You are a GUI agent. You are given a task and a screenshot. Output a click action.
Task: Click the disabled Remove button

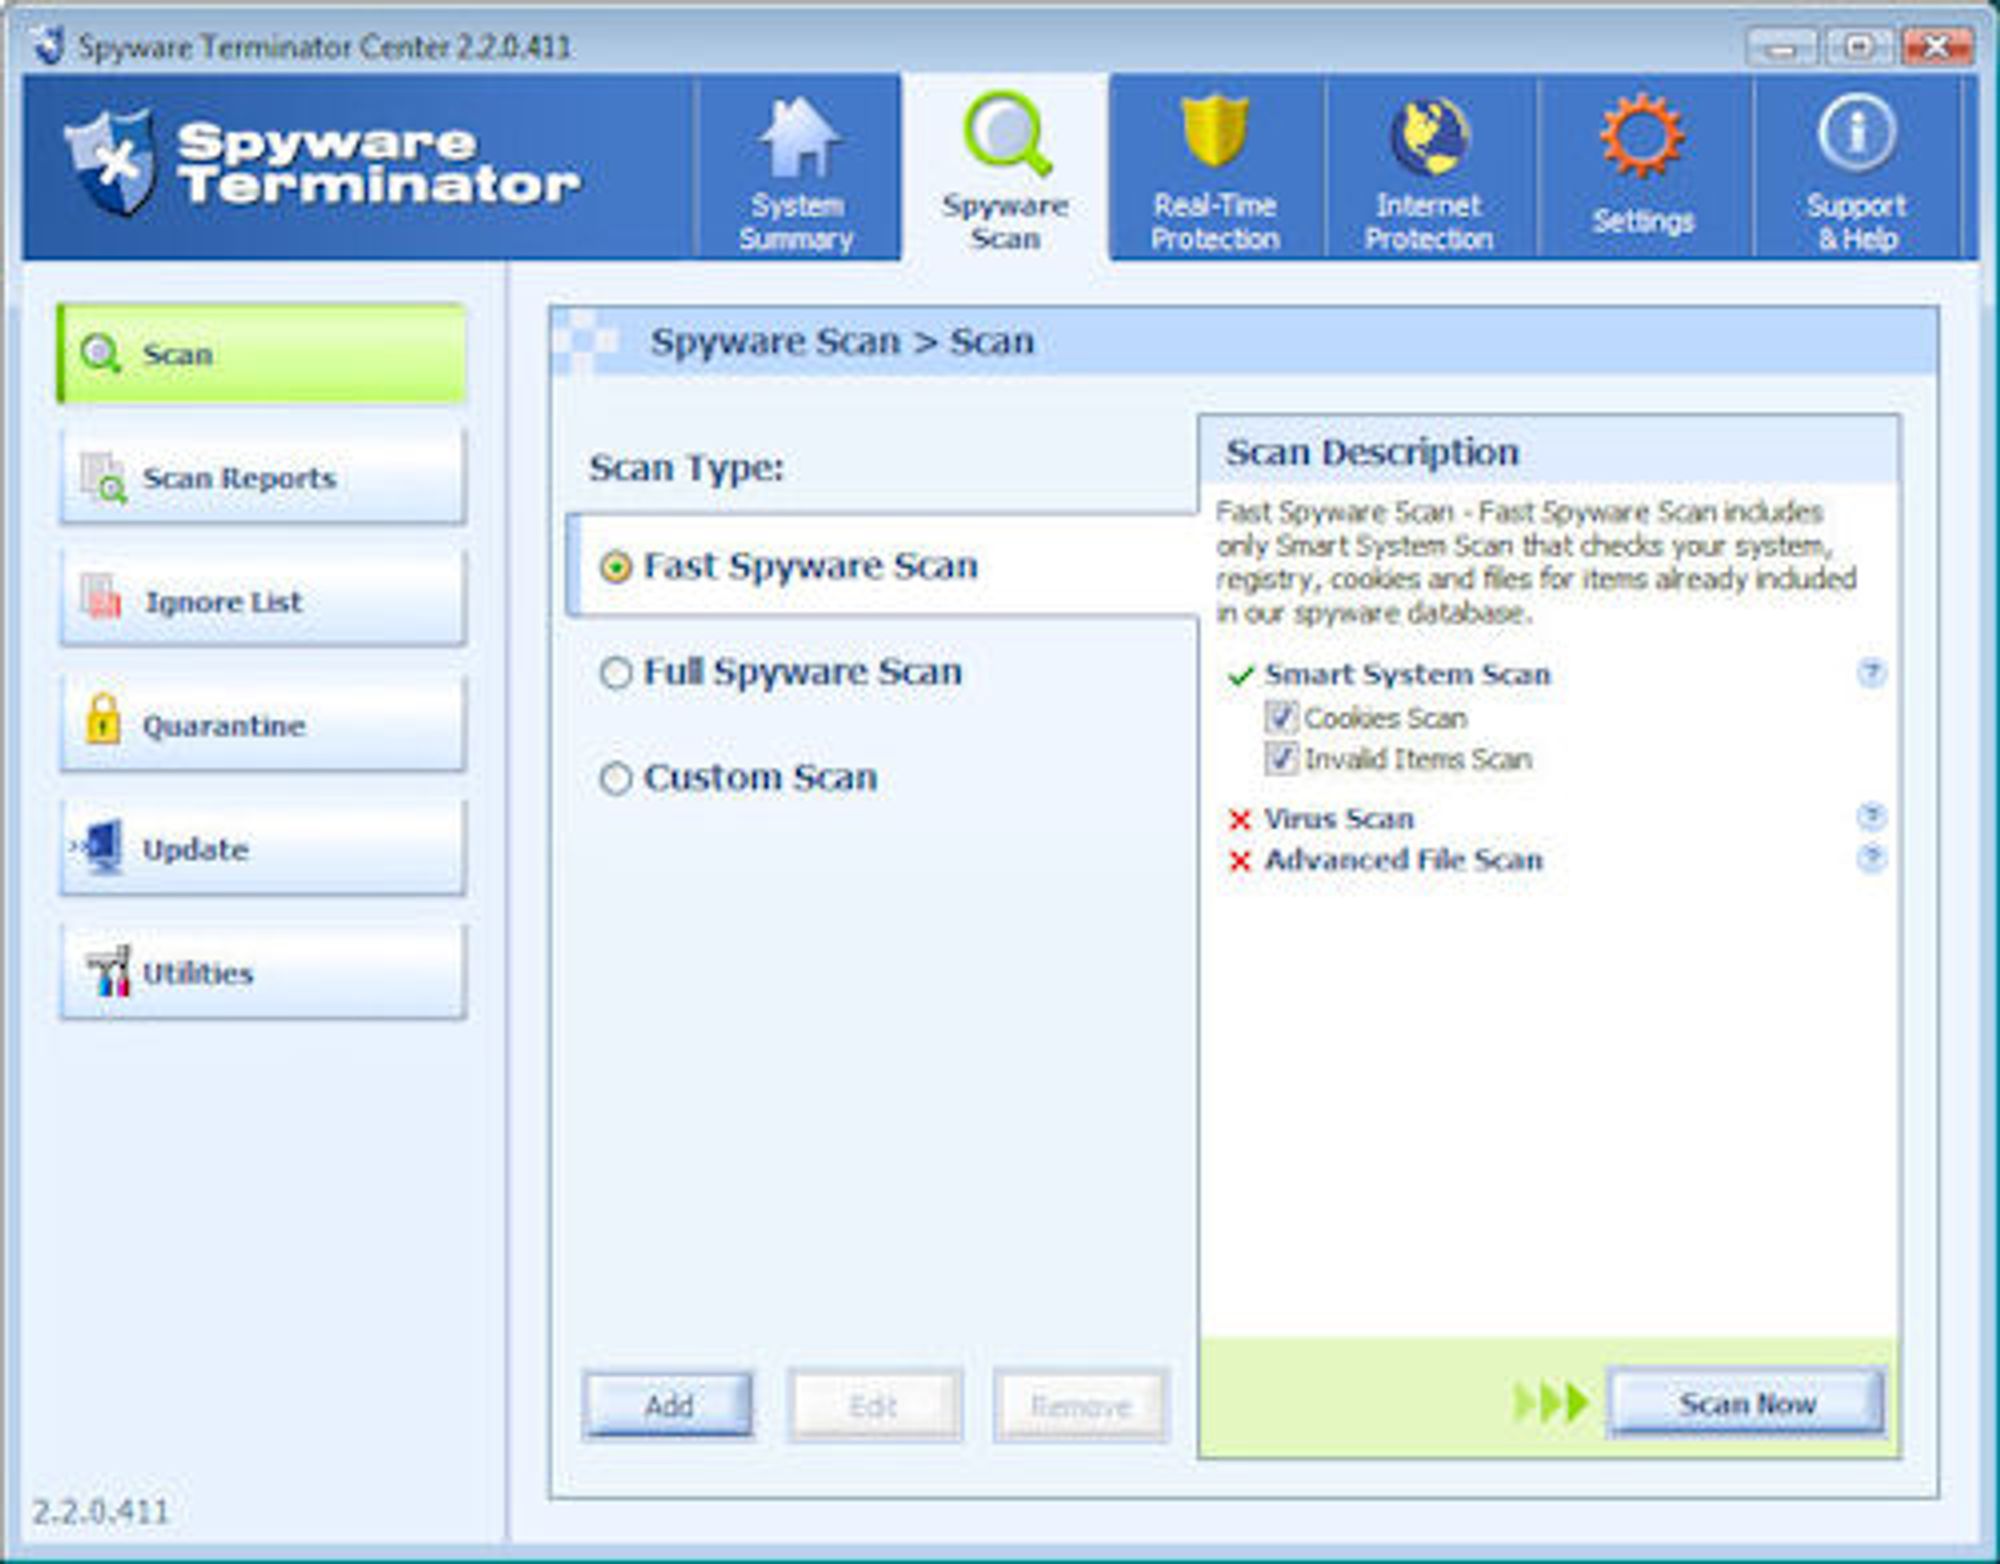(1080, 1405)
